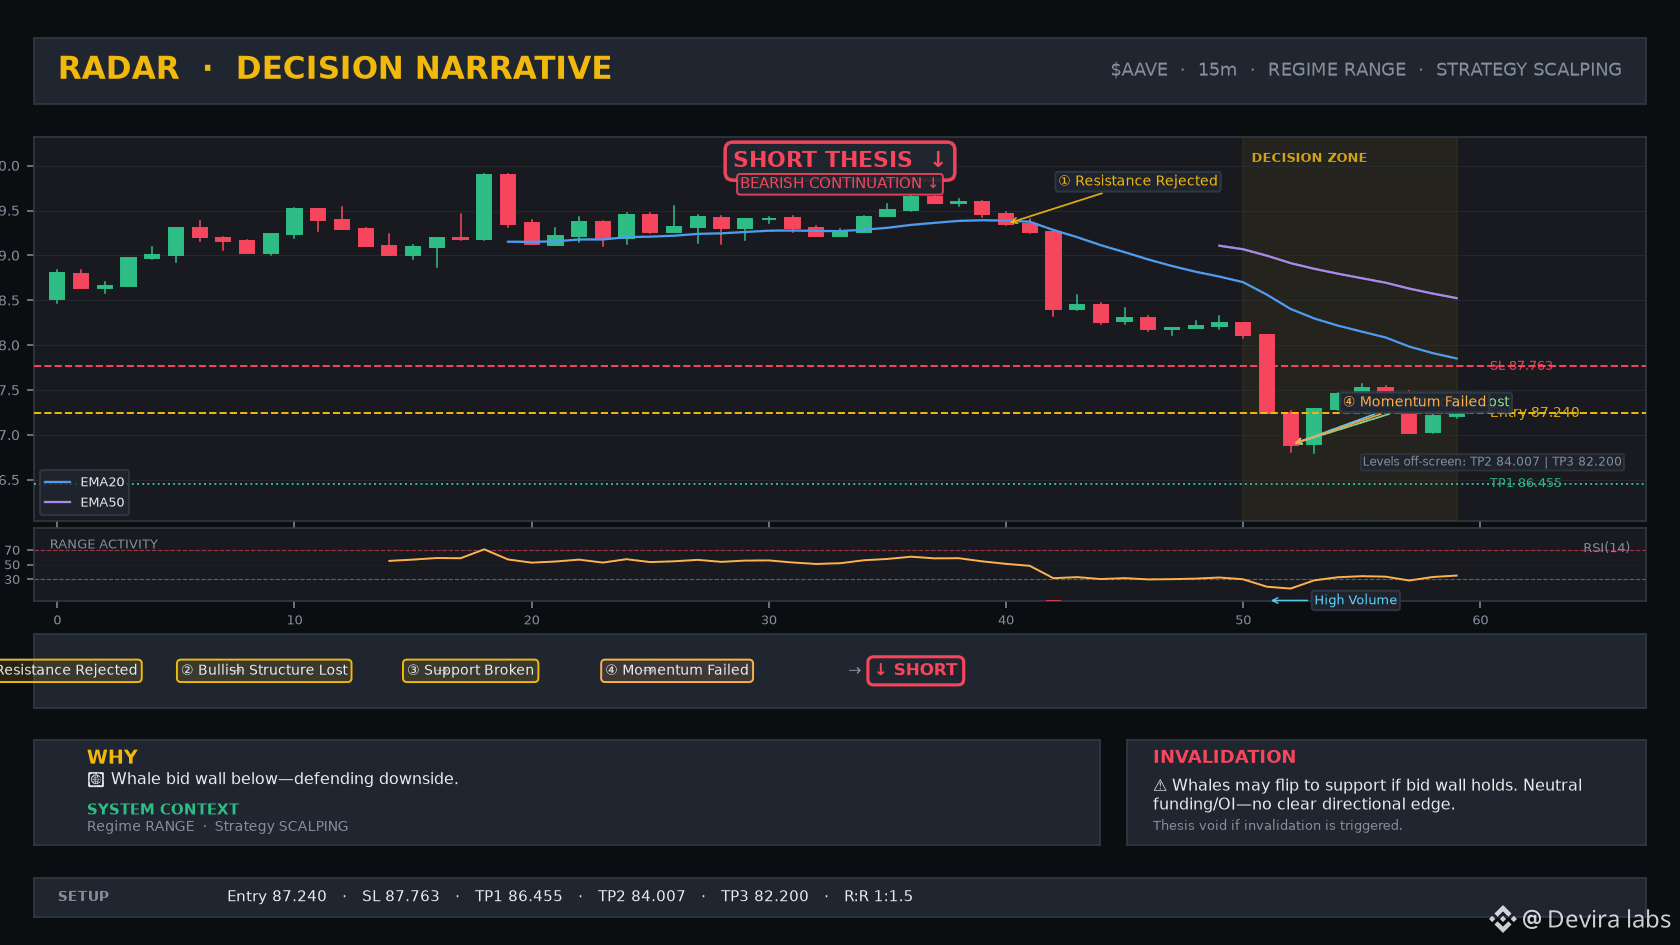Image resolution: width=1680 pixels, height=945 pixels.
Task: Click the High Volume label under the RSI line
Action: pos(1355,600)
